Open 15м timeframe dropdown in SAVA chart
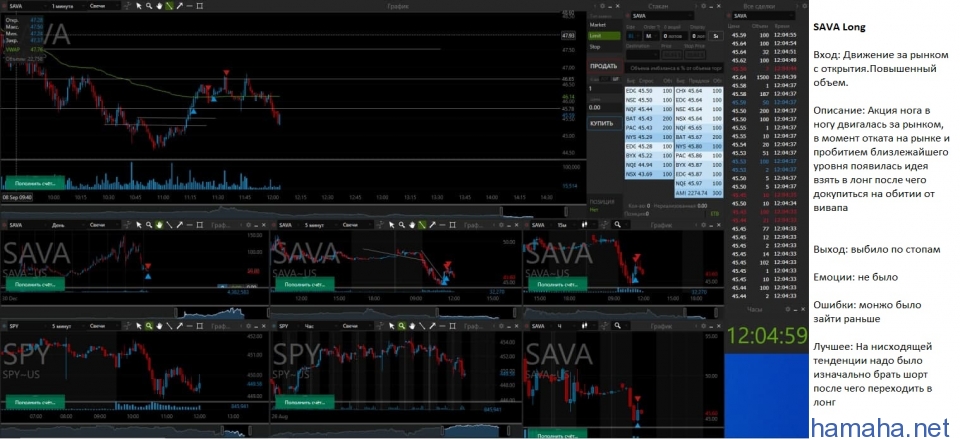Image resolution: width=960 pixels, height=439 pixels. point(567,225)
